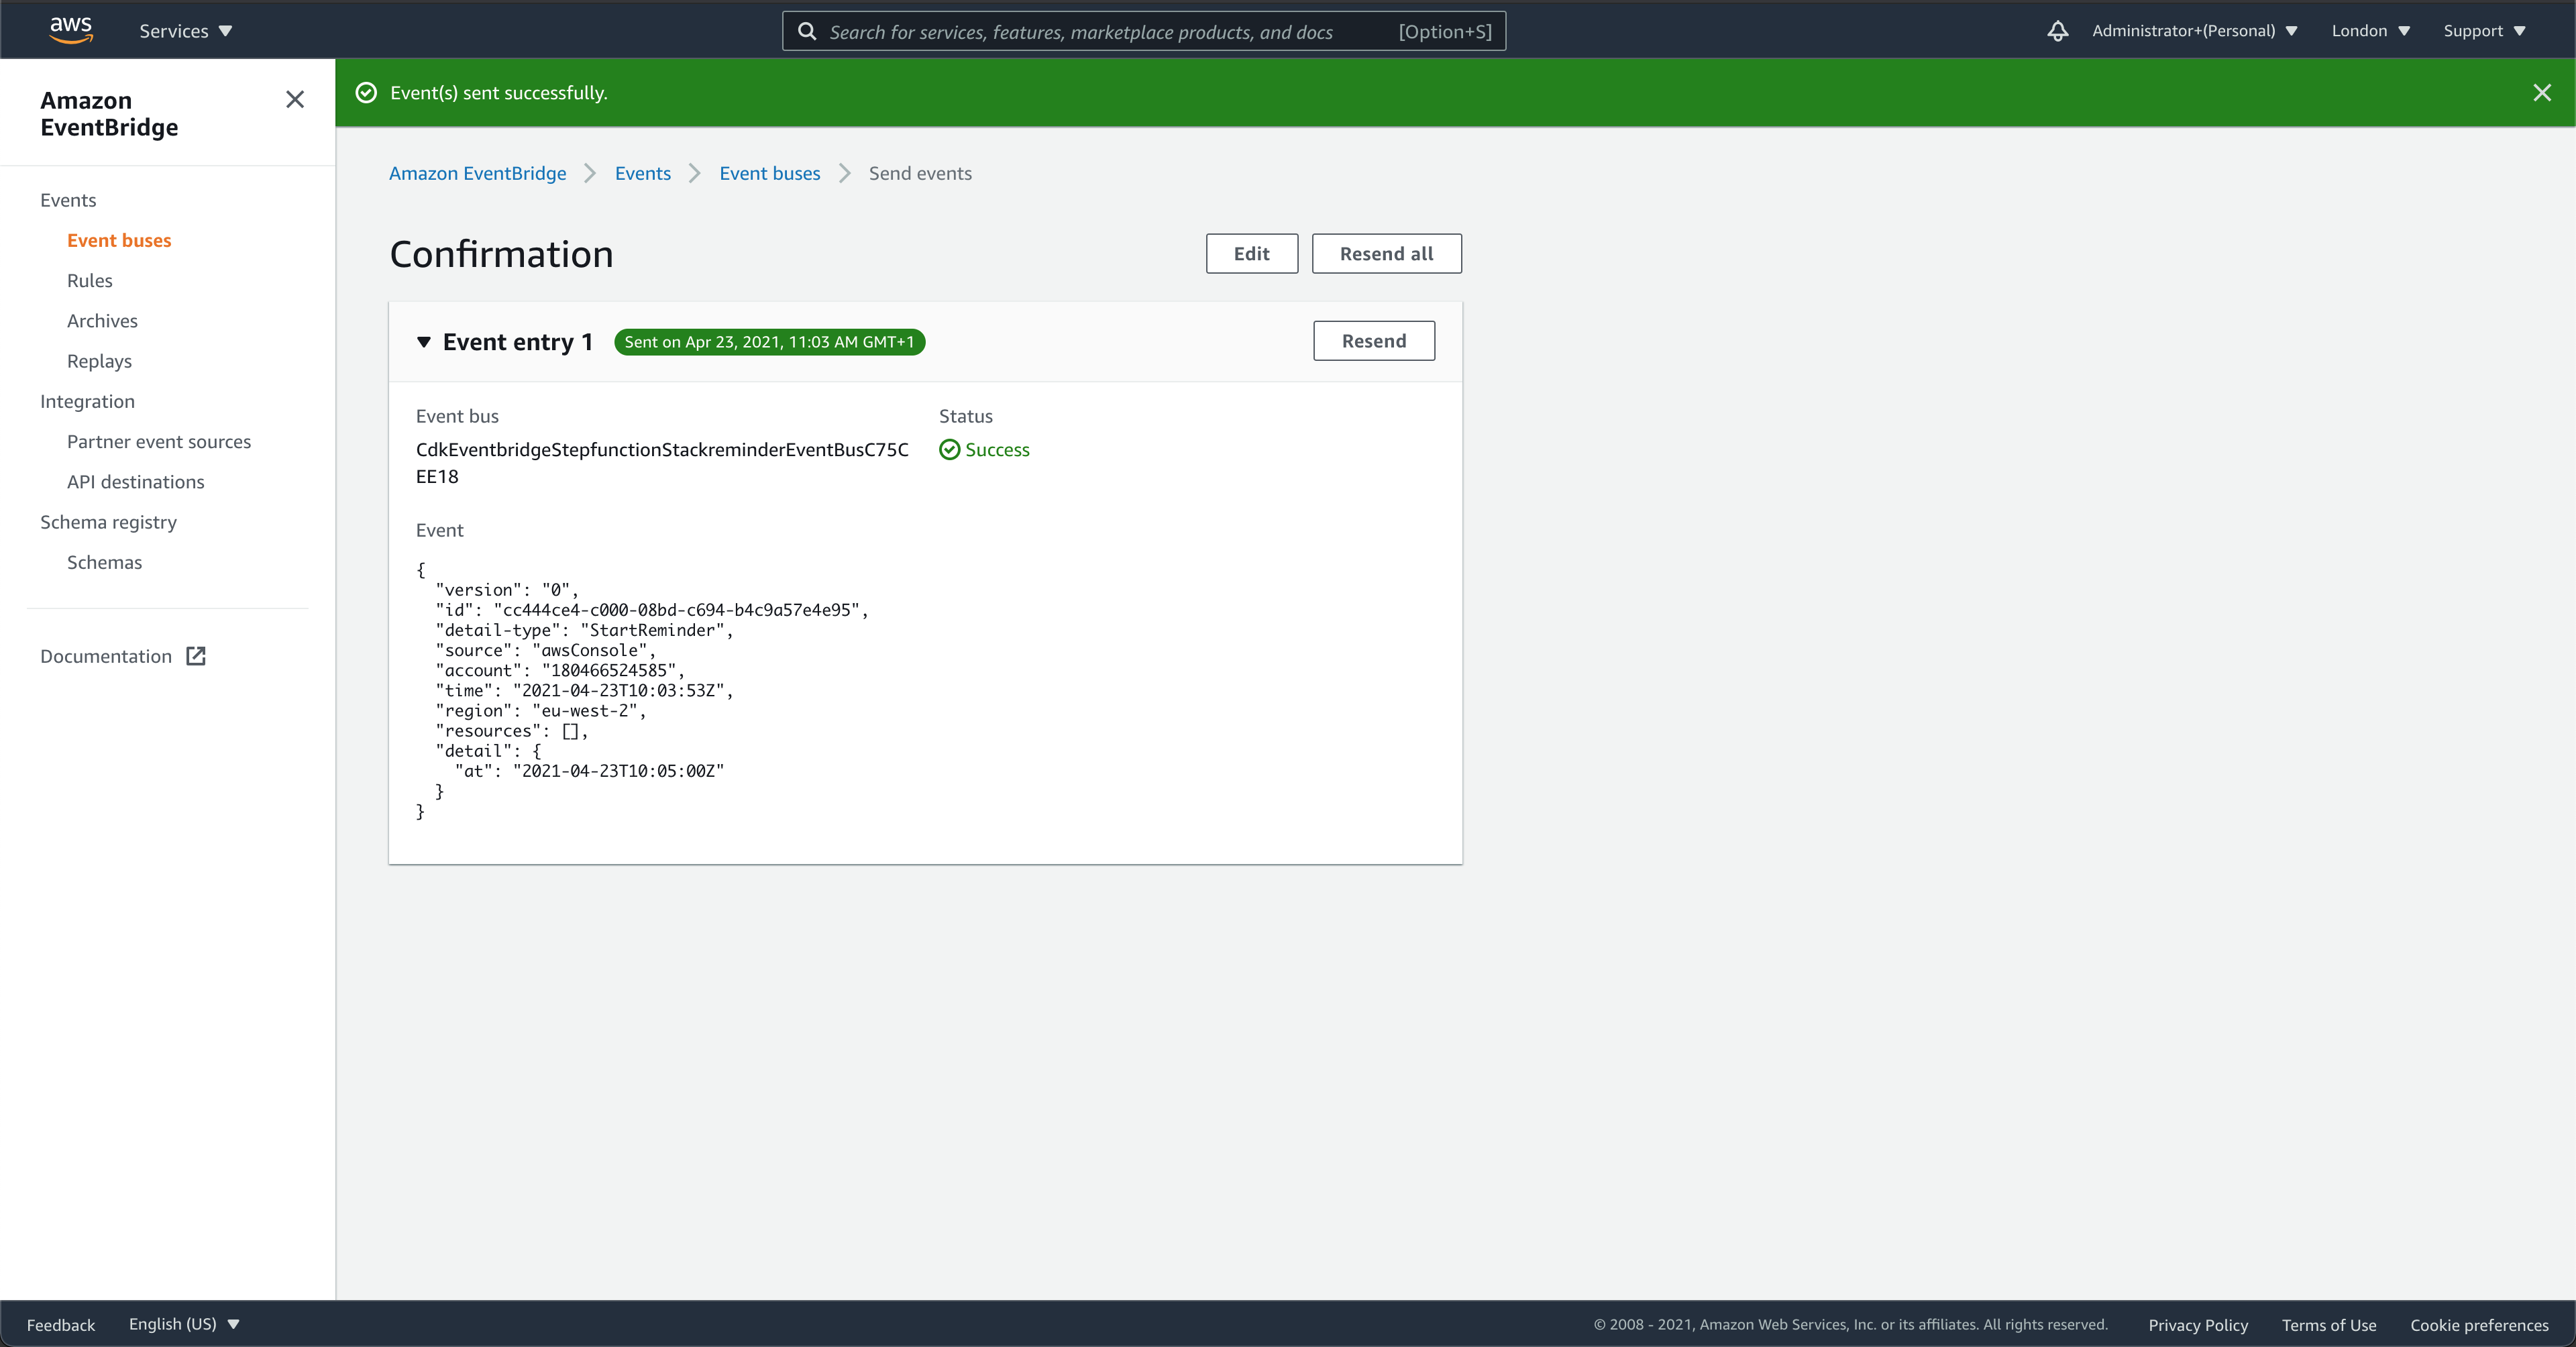2576x1347 pixels.
Task: Open the Services dropdown menu
Action: pos(186,31)
